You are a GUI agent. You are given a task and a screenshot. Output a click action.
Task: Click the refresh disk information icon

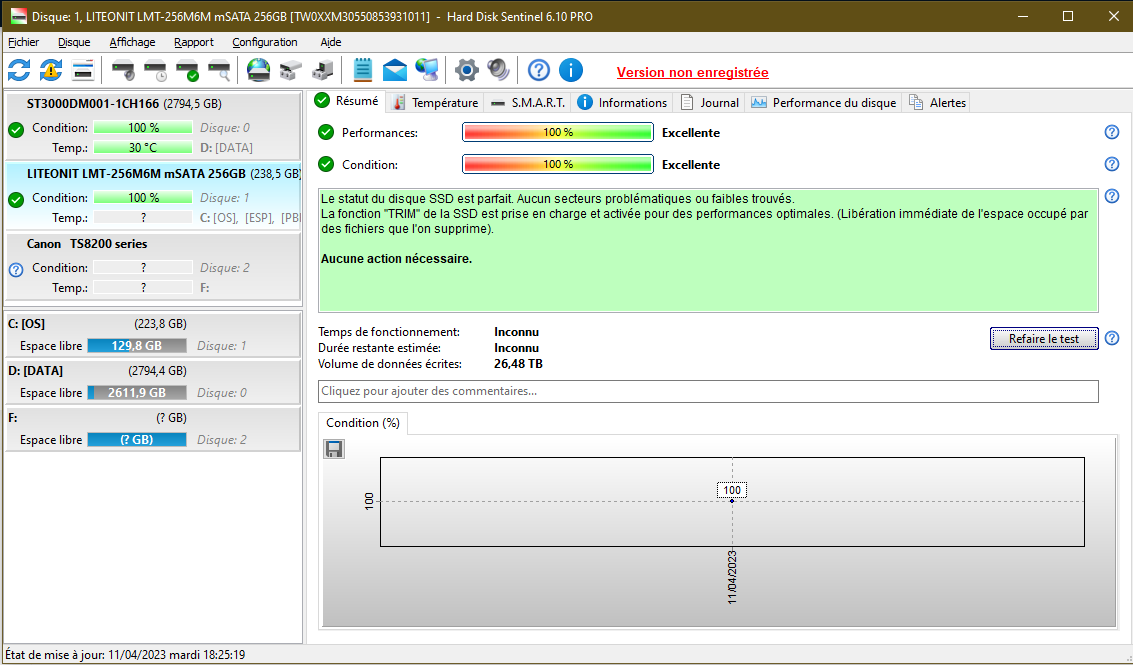click(19, 70)
